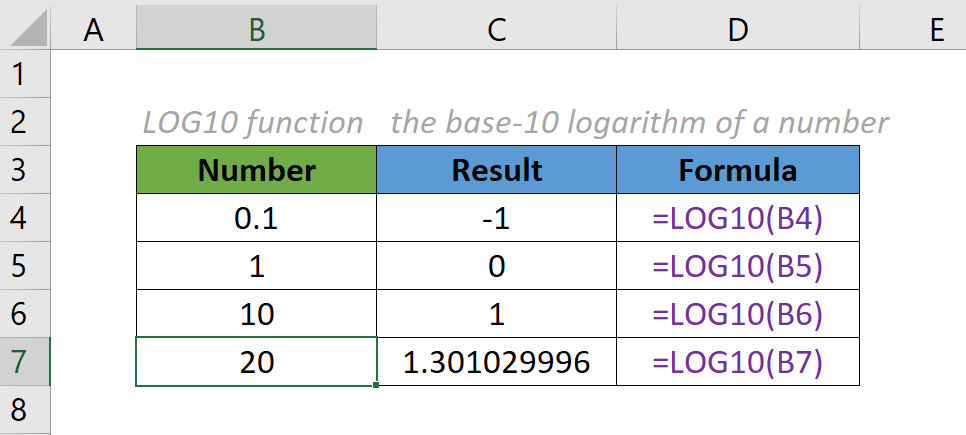Click the Formula header cell
This screenshot has height=435, width=966.
click(737, 170)
